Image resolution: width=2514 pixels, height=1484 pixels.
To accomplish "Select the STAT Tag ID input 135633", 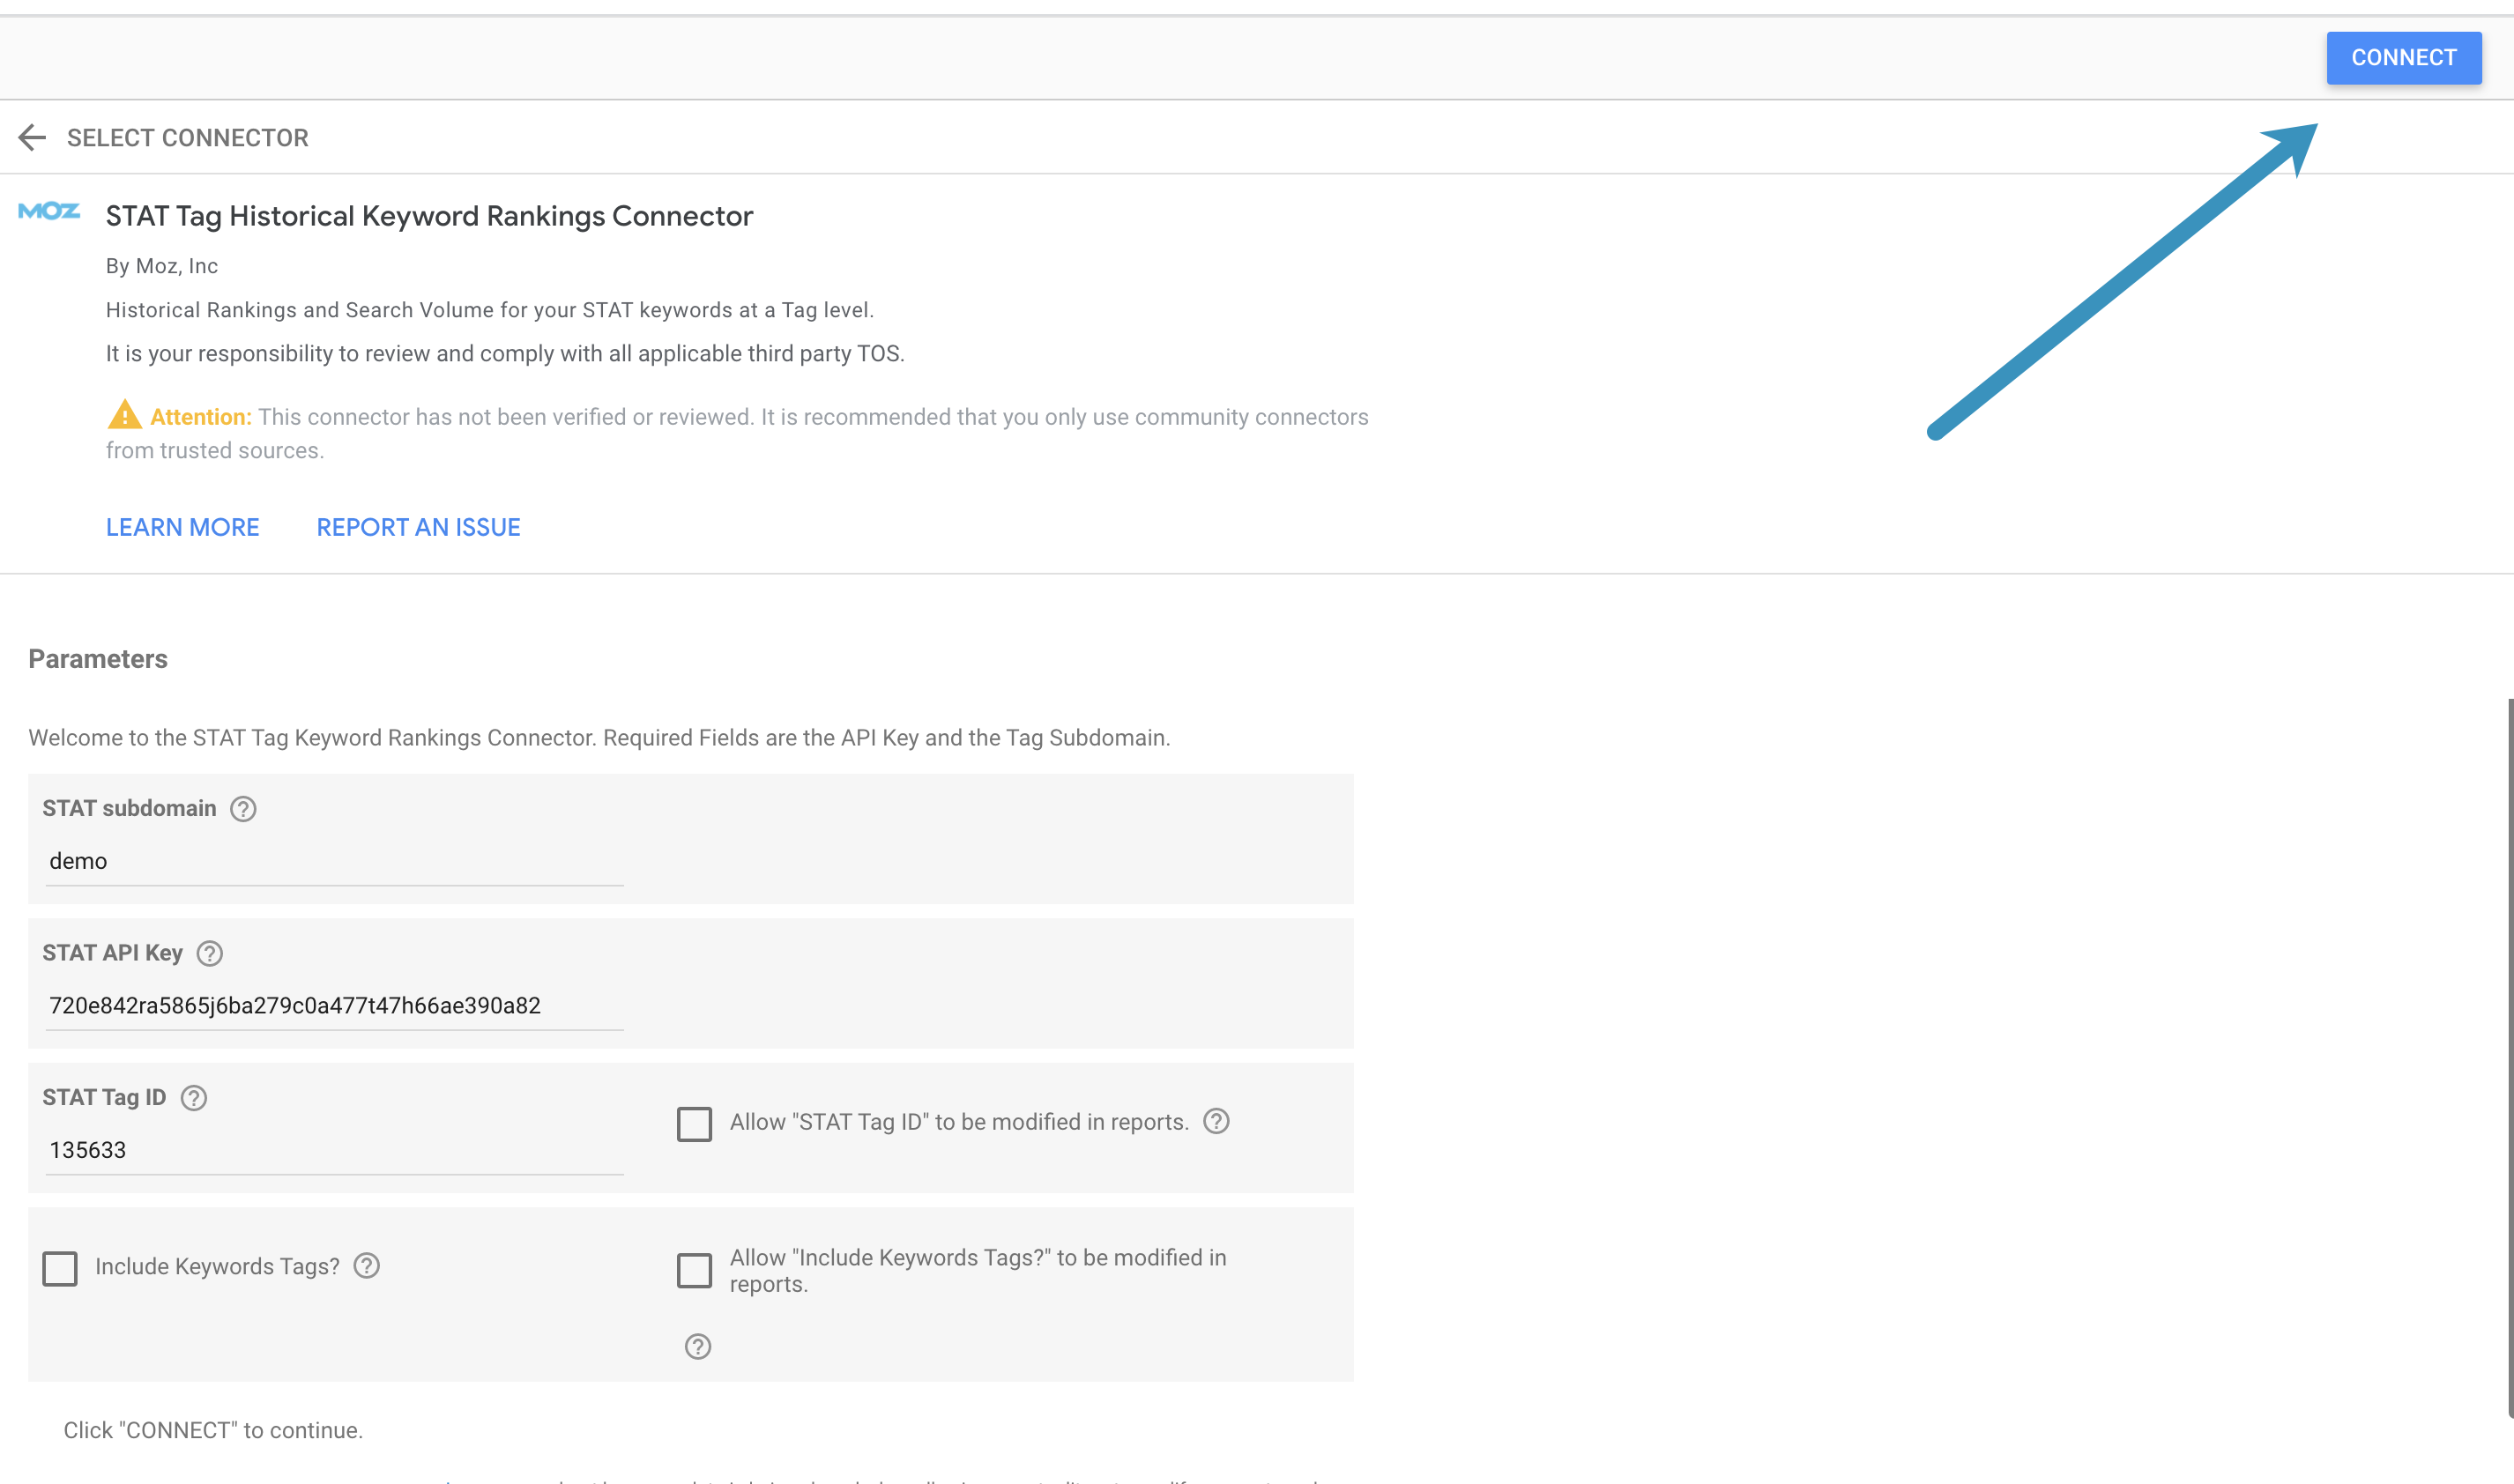I will click(x=334, y=1150).
